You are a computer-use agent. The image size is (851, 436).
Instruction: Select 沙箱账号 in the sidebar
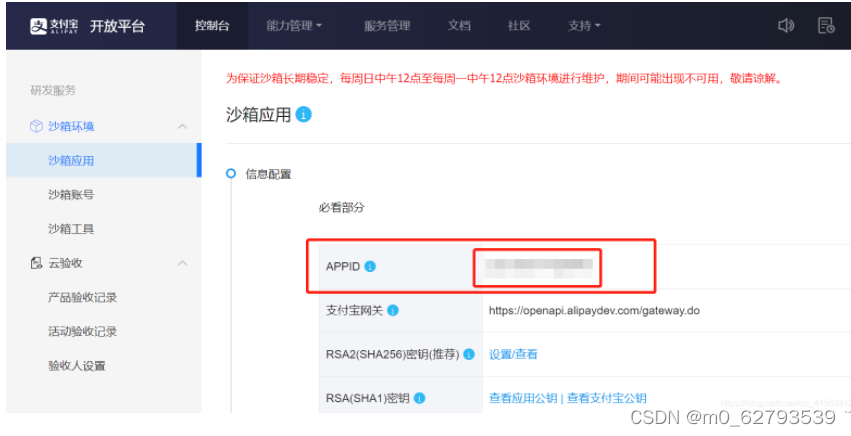71,195
